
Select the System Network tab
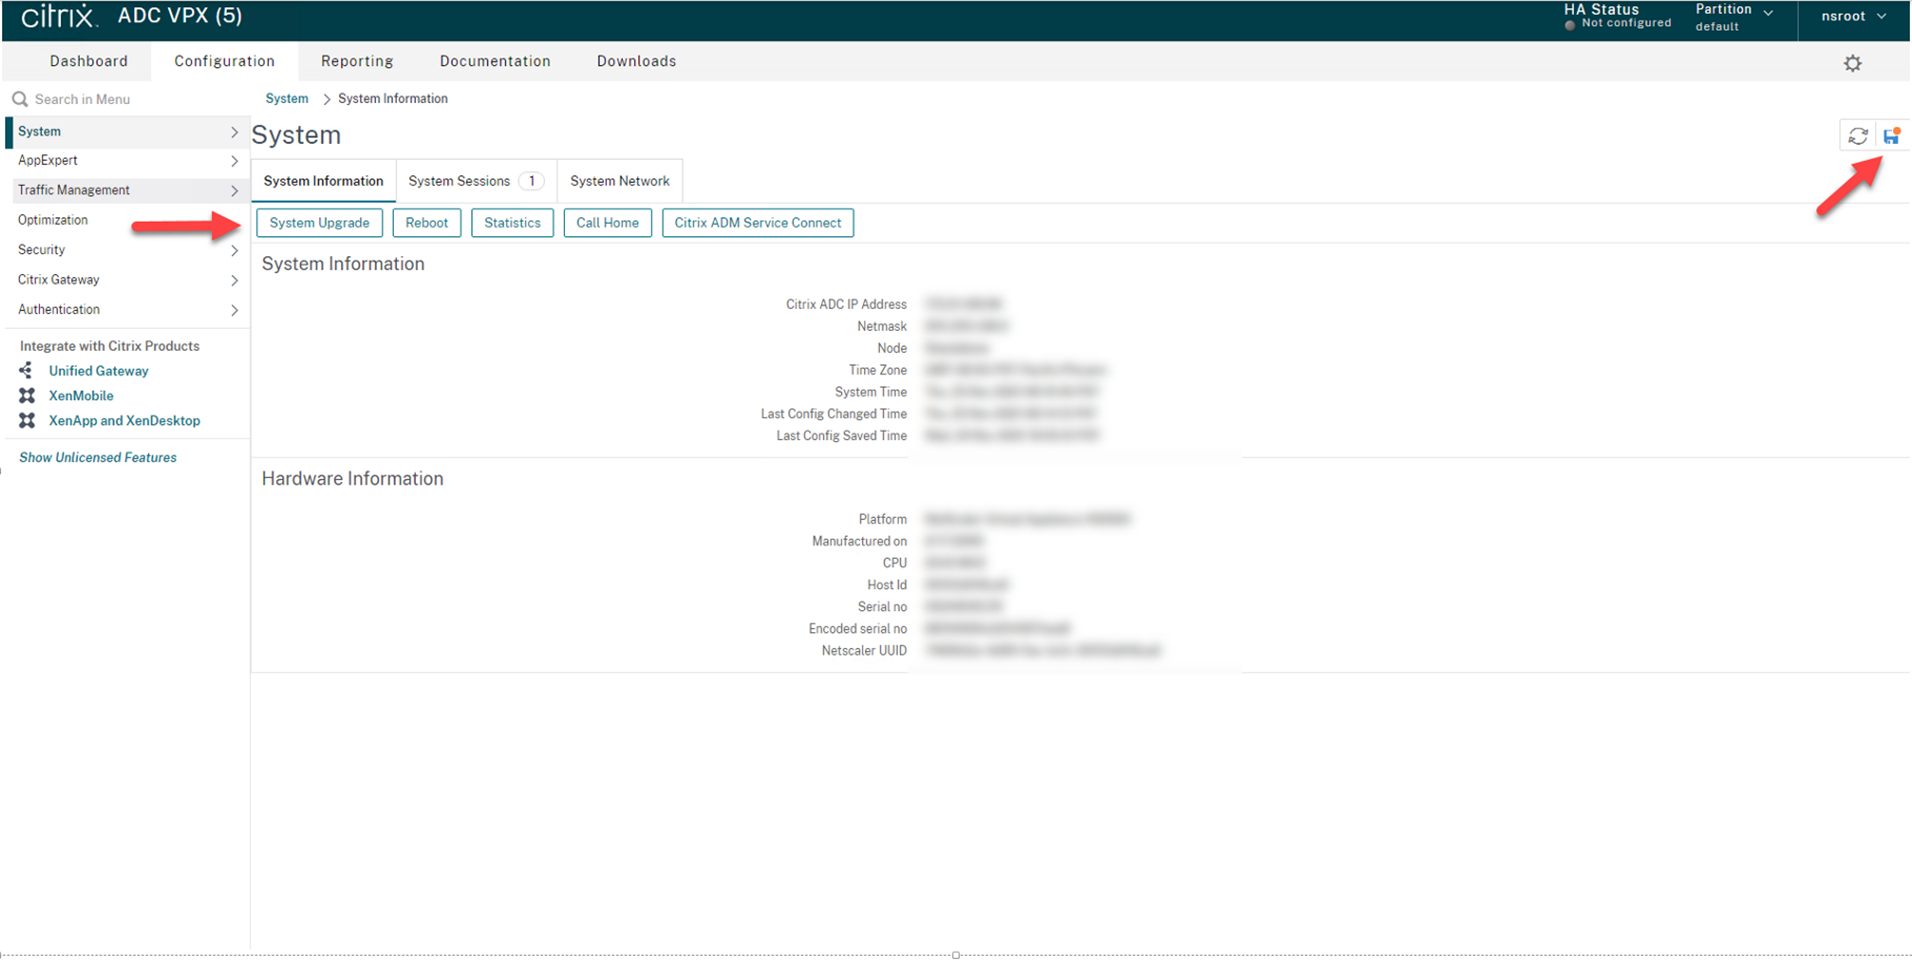620,181
